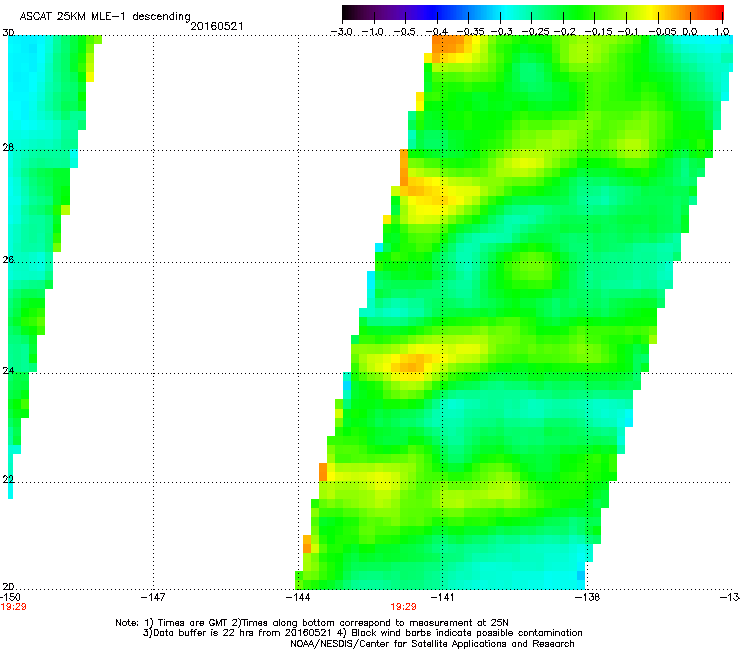740x650 pixels.
Task: Click the longitude axis label '-147'
Action: tap(153, 597)
